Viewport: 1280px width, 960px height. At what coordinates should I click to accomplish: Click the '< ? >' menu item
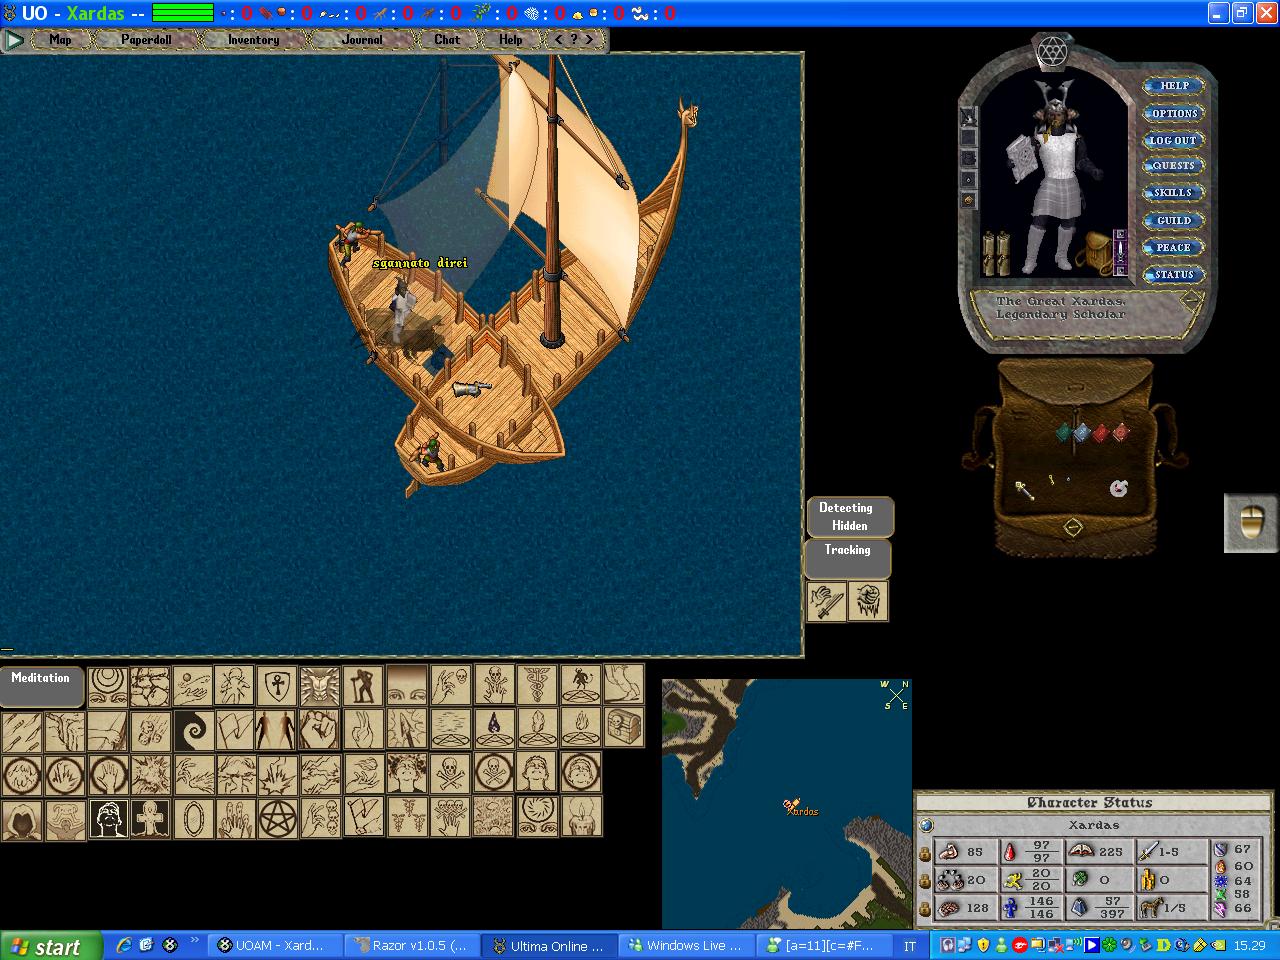click(x=574, y=40)
